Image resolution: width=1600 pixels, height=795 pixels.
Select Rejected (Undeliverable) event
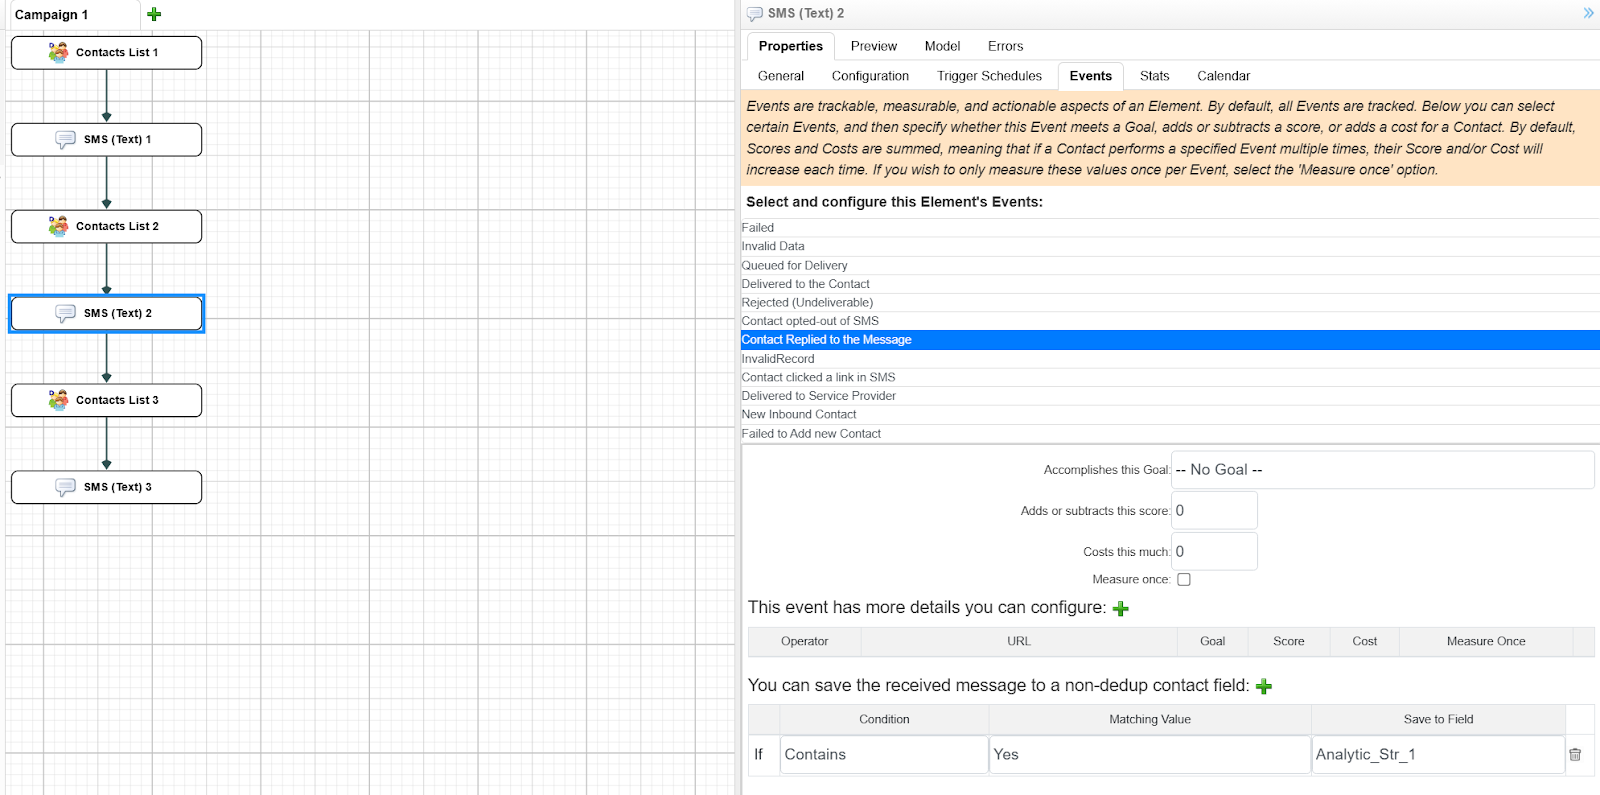coord(1170,302)
